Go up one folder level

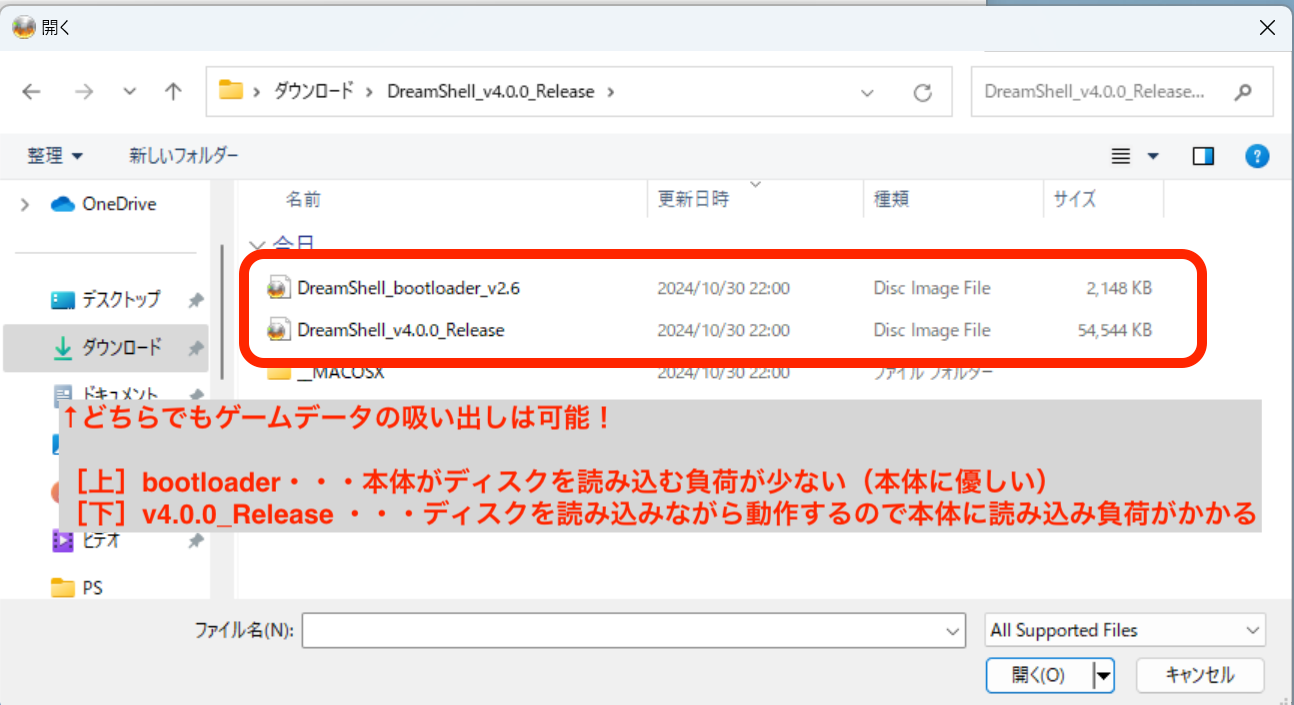pyautogui.click(x=173, y=92)
